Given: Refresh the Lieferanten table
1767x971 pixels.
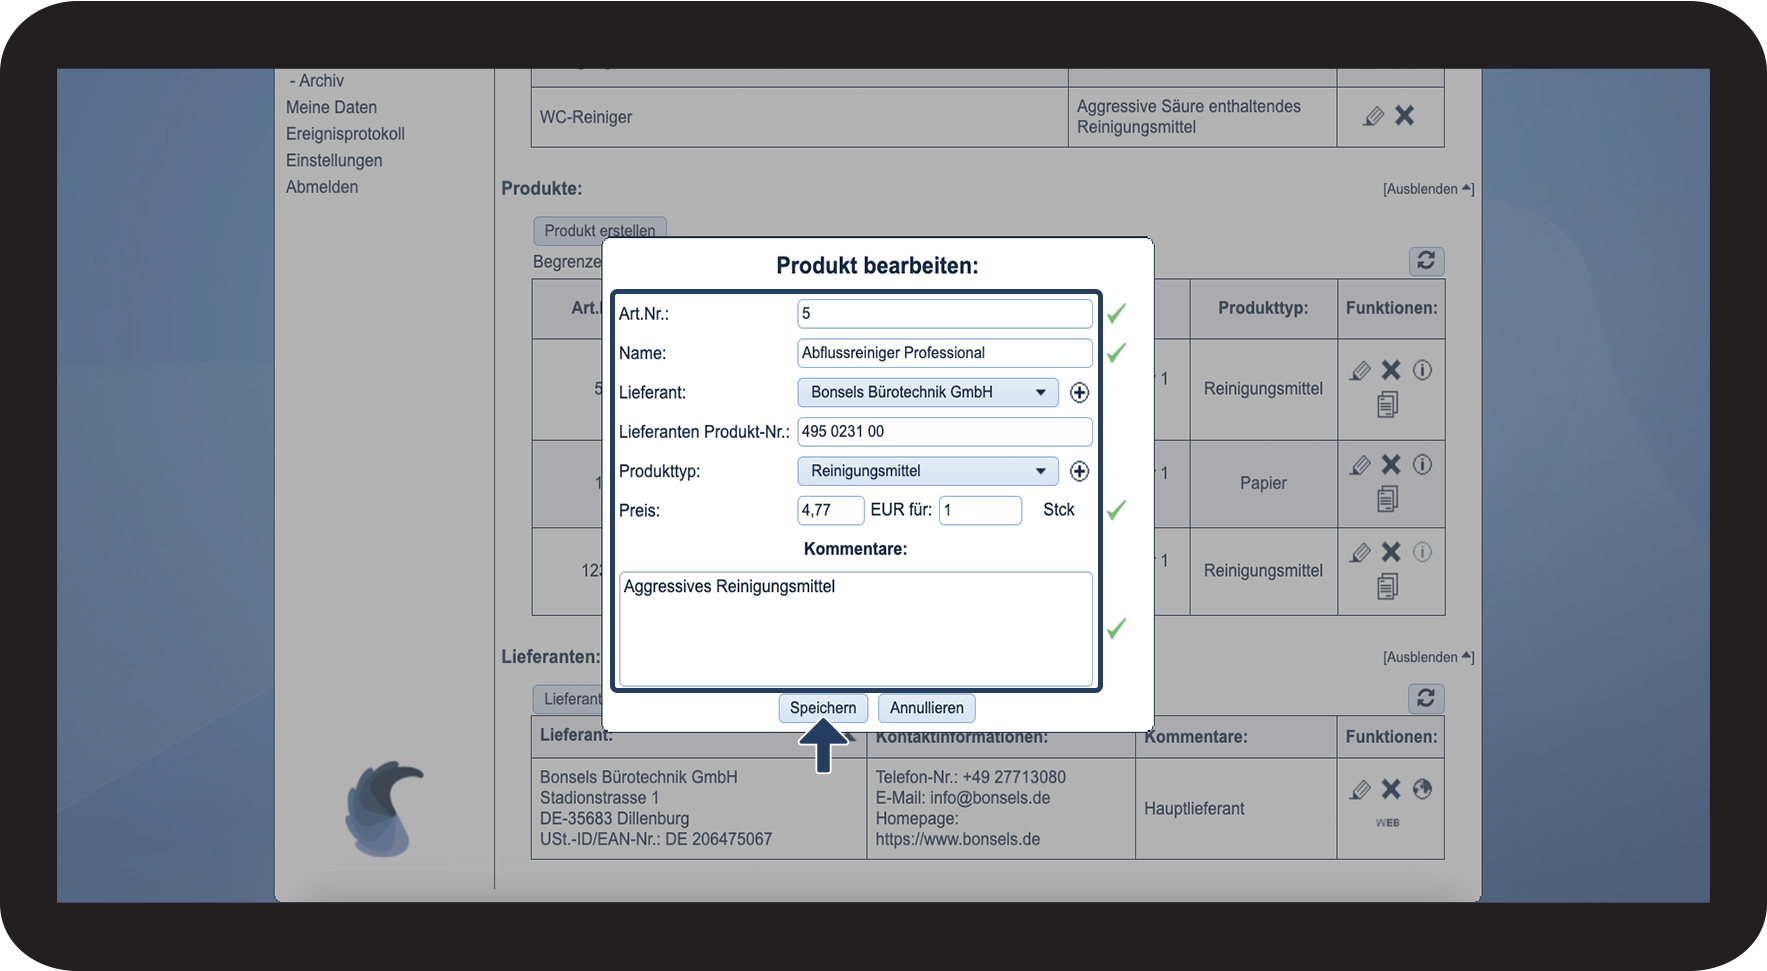Looking at the screenshot, I should (x=1426, y=698).
